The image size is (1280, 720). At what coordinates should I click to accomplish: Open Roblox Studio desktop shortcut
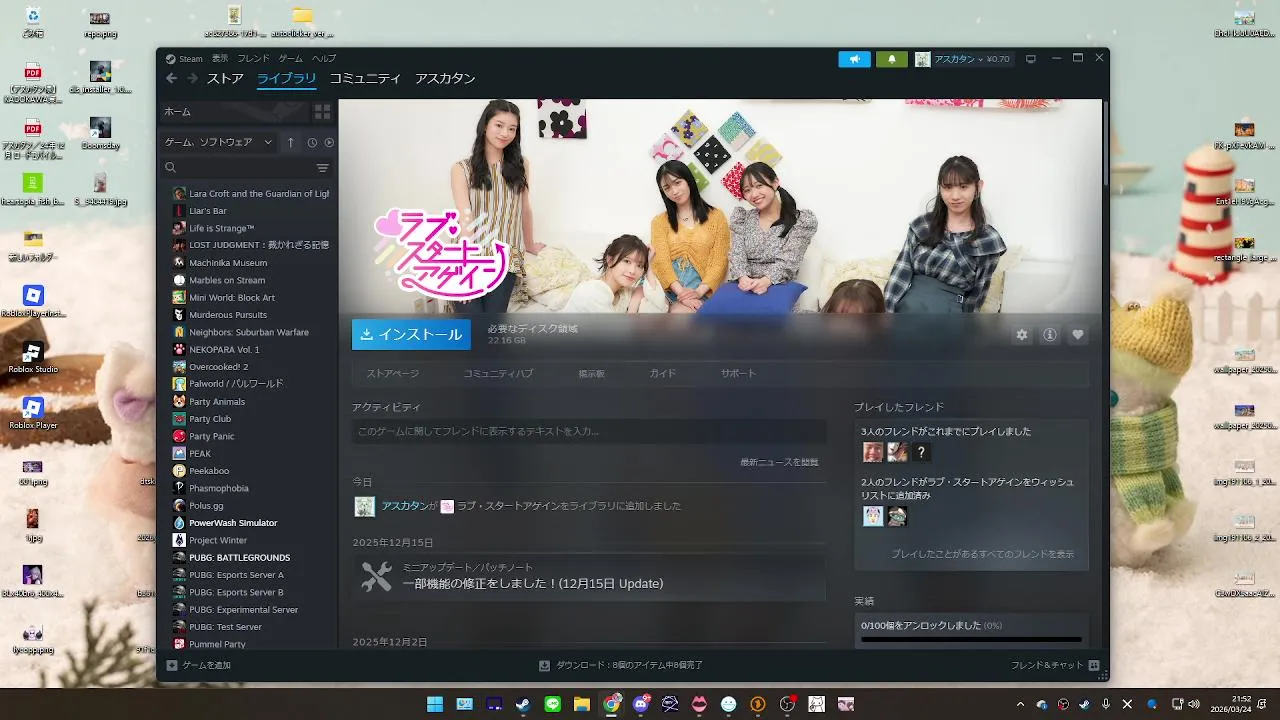tap(33, 356)
